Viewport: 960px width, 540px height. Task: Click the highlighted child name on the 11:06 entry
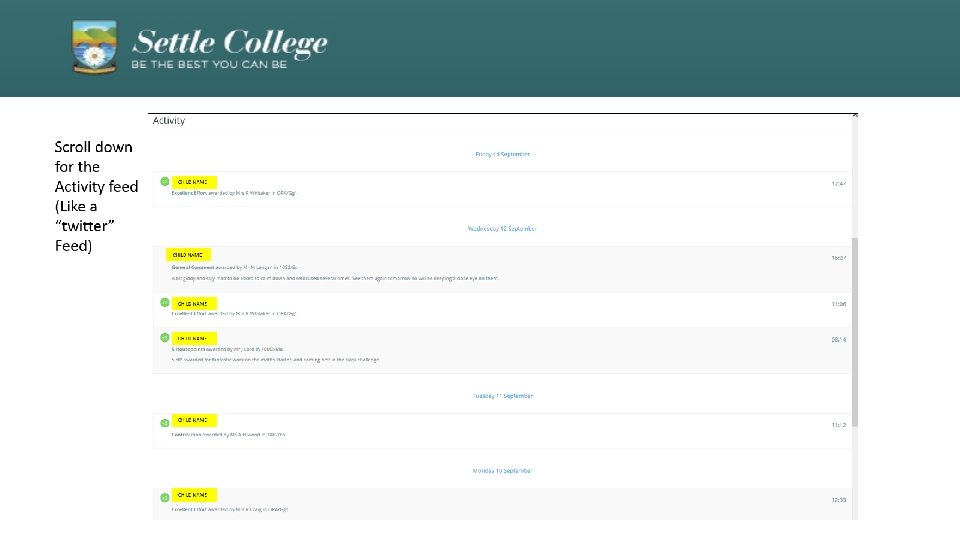tap(194, 304)
